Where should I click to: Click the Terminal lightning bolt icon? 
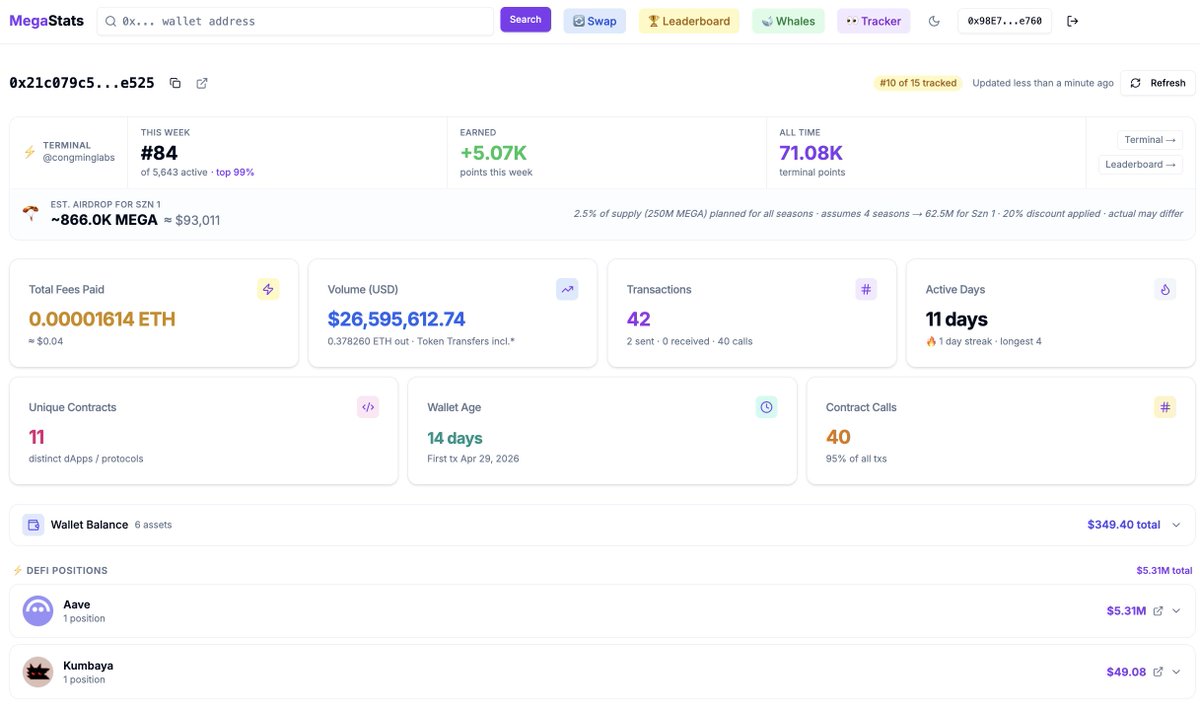pos(29,152)
